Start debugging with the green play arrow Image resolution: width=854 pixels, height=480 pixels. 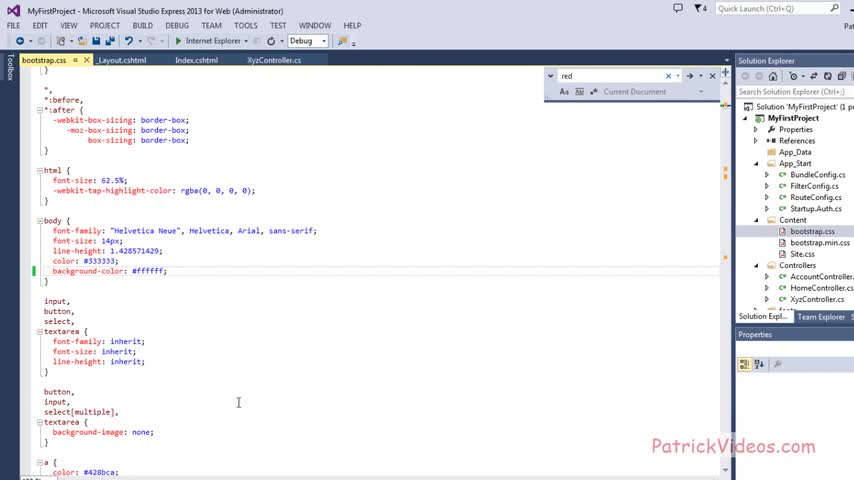pos(178,41)
